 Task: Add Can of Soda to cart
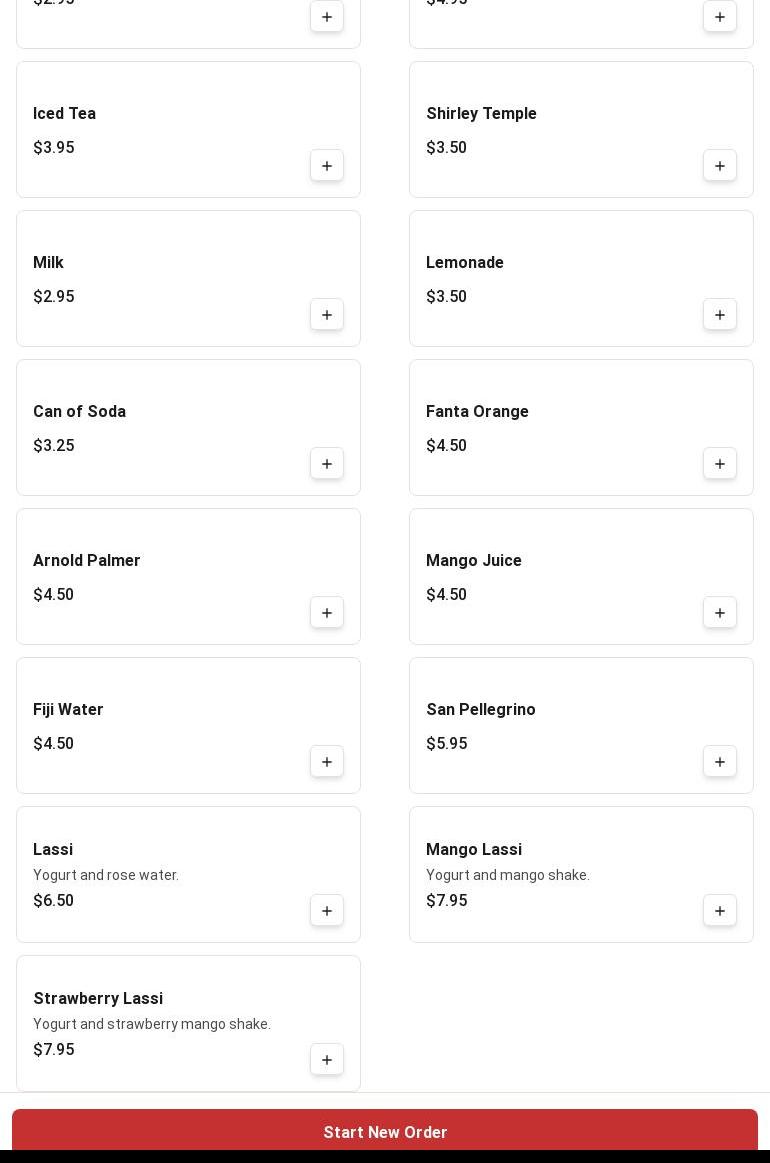pos(327,464)
